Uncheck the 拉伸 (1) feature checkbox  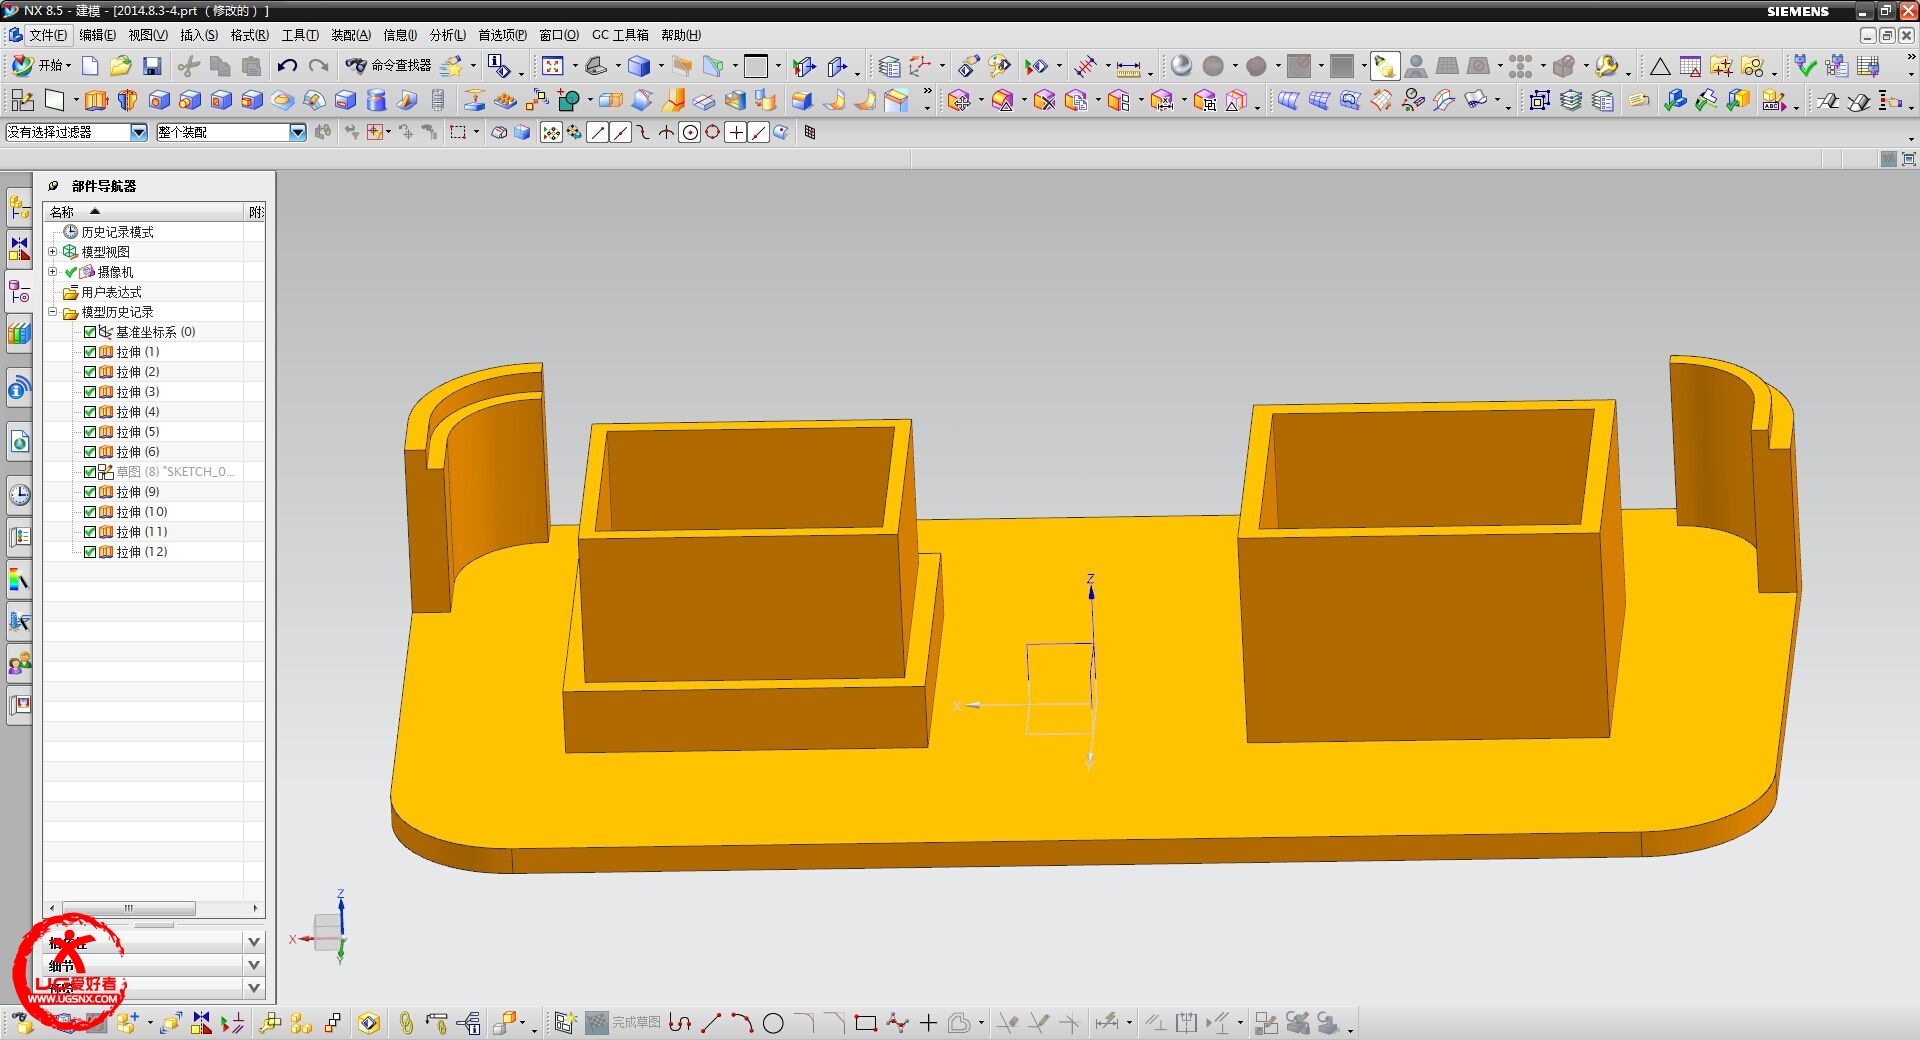[90, 352]
